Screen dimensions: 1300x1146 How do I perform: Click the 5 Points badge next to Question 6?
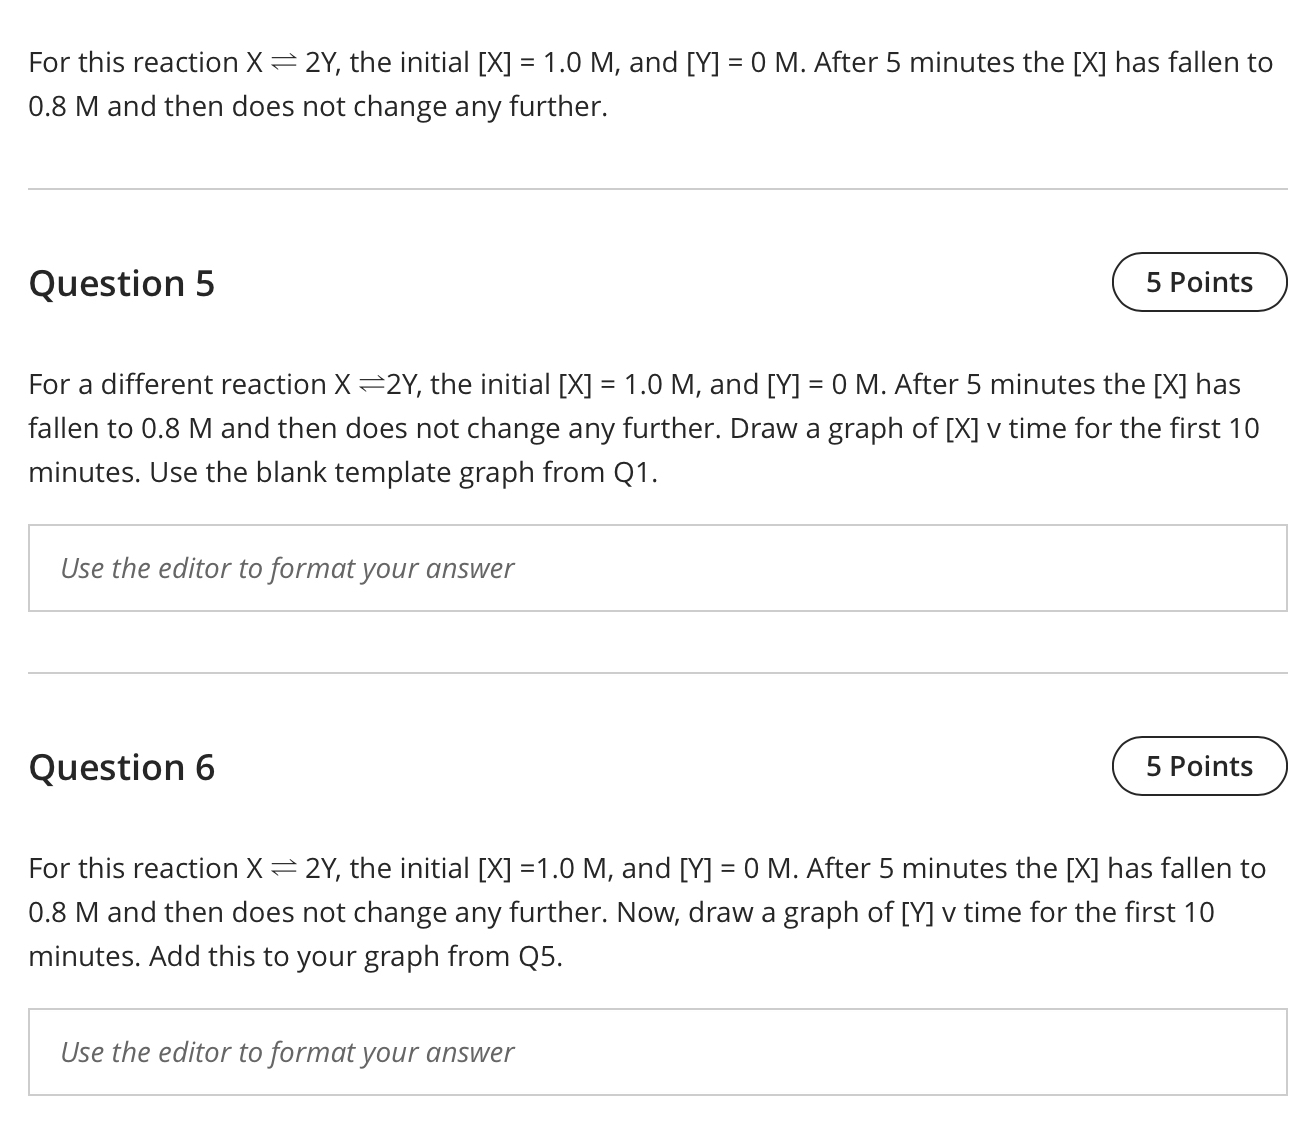pos(1199,766)
